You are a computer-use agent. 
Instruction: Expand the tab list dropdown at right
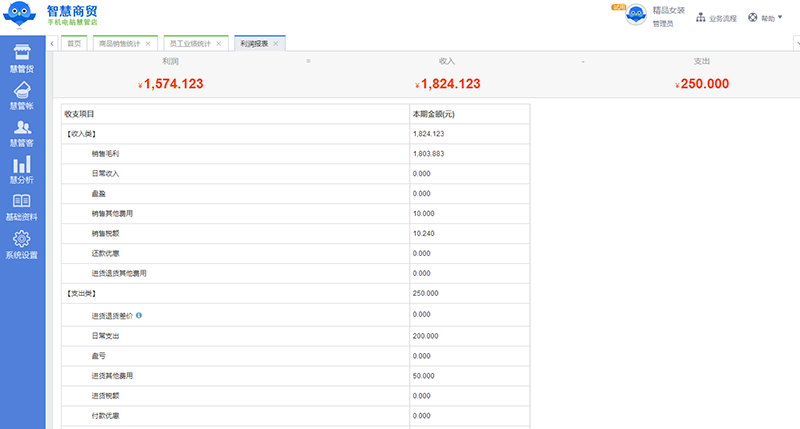[795, 44]
